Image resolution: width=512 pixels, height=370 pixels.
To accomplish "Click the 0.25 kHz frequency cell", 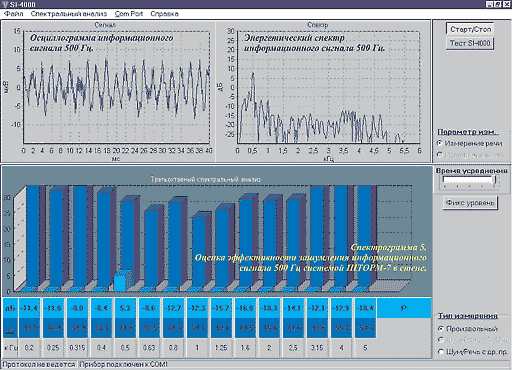I will (x=53, y=348).
